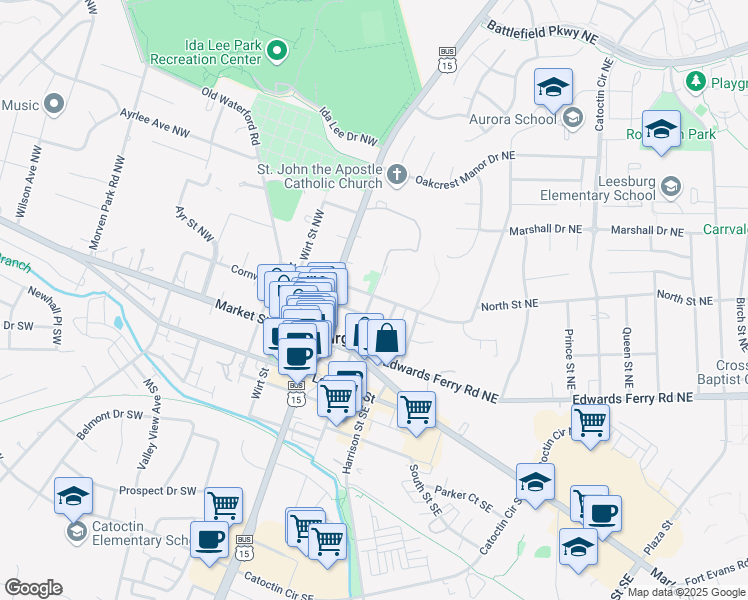Select the Oakcrest Manor Dr NE label
Screen dimensions: 748x600
[465, 170]
